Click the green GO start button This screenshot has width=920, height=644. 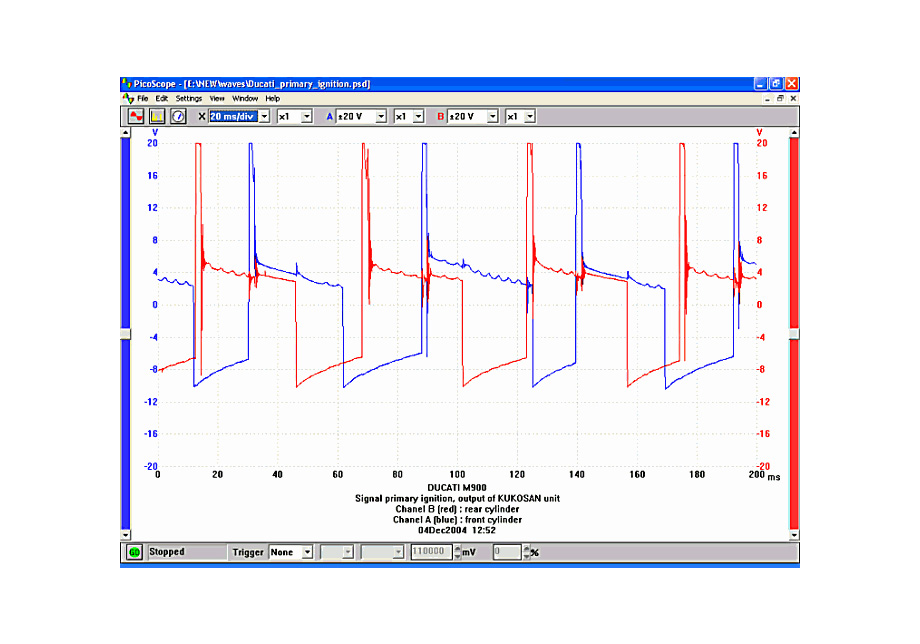134,552
